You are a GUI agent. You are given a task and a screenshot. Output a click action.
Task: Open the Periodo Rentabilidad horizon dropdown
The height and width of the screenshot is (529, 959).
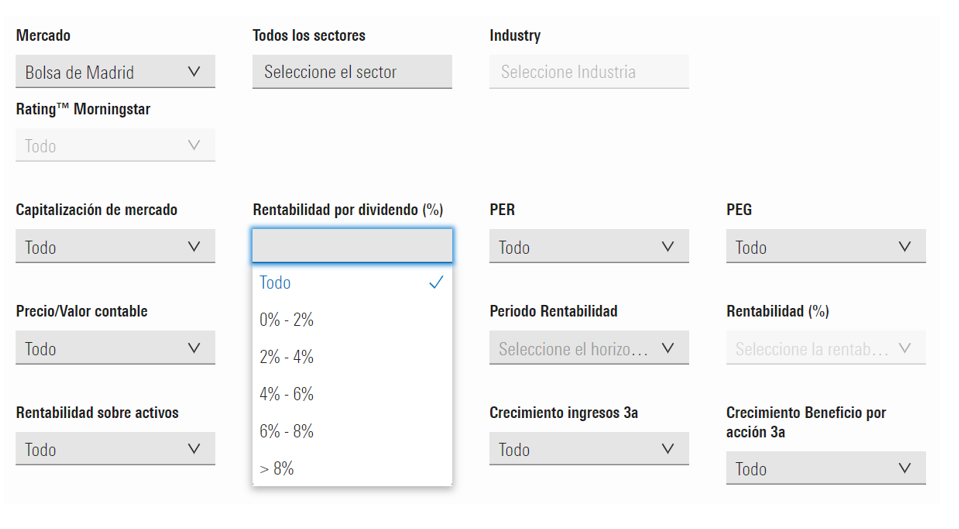tap(589, 349)
